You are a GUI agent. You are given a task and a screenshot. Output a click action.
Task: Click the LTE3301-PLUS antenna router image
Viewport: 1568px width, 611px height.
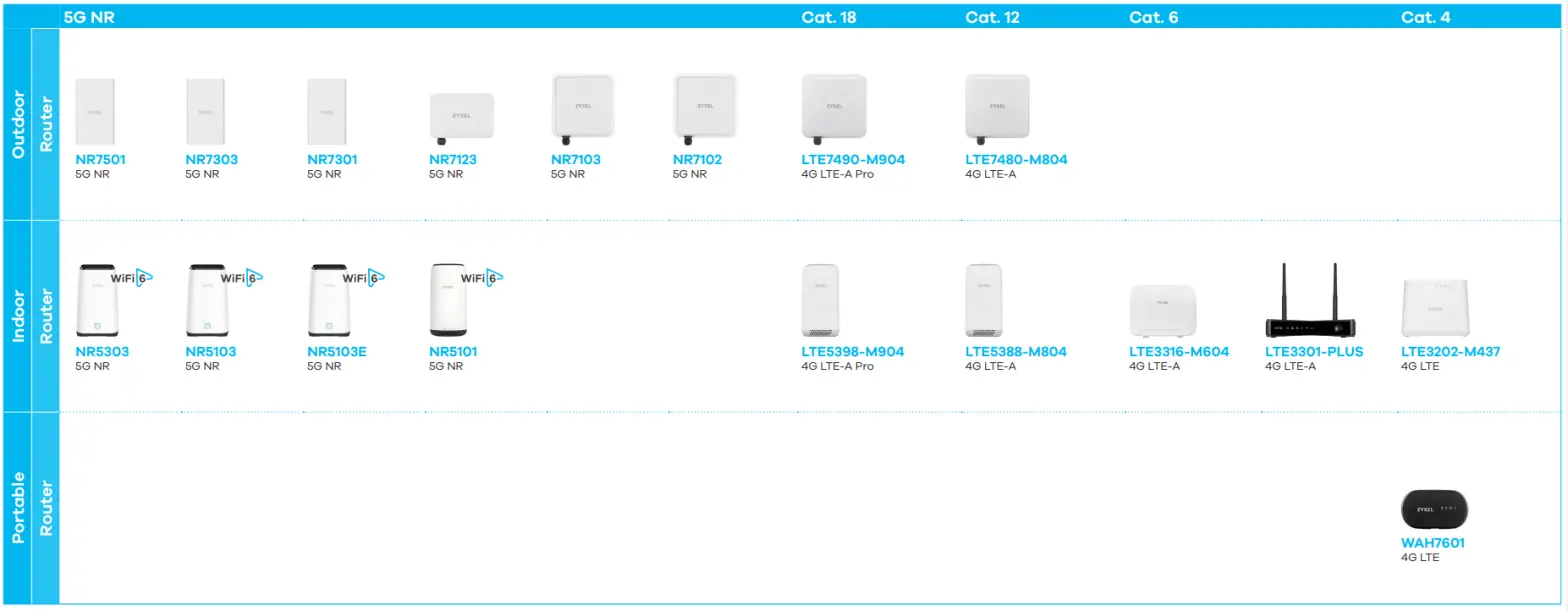(x=1311, y=300)
